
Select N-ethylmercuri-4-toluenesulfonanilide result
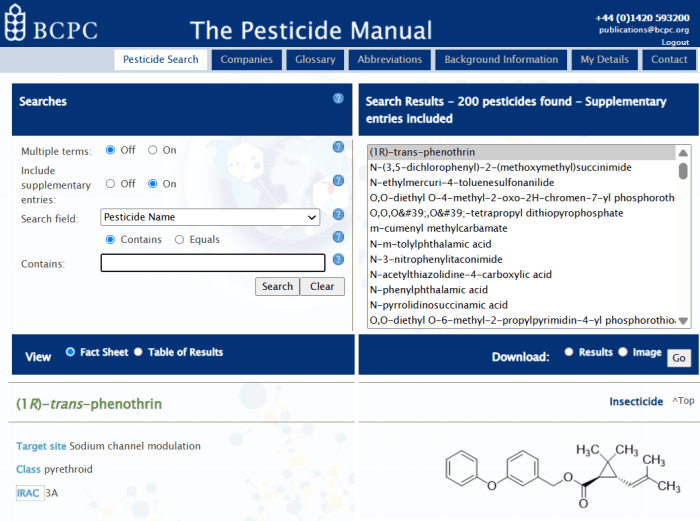[x=522, y=183]
